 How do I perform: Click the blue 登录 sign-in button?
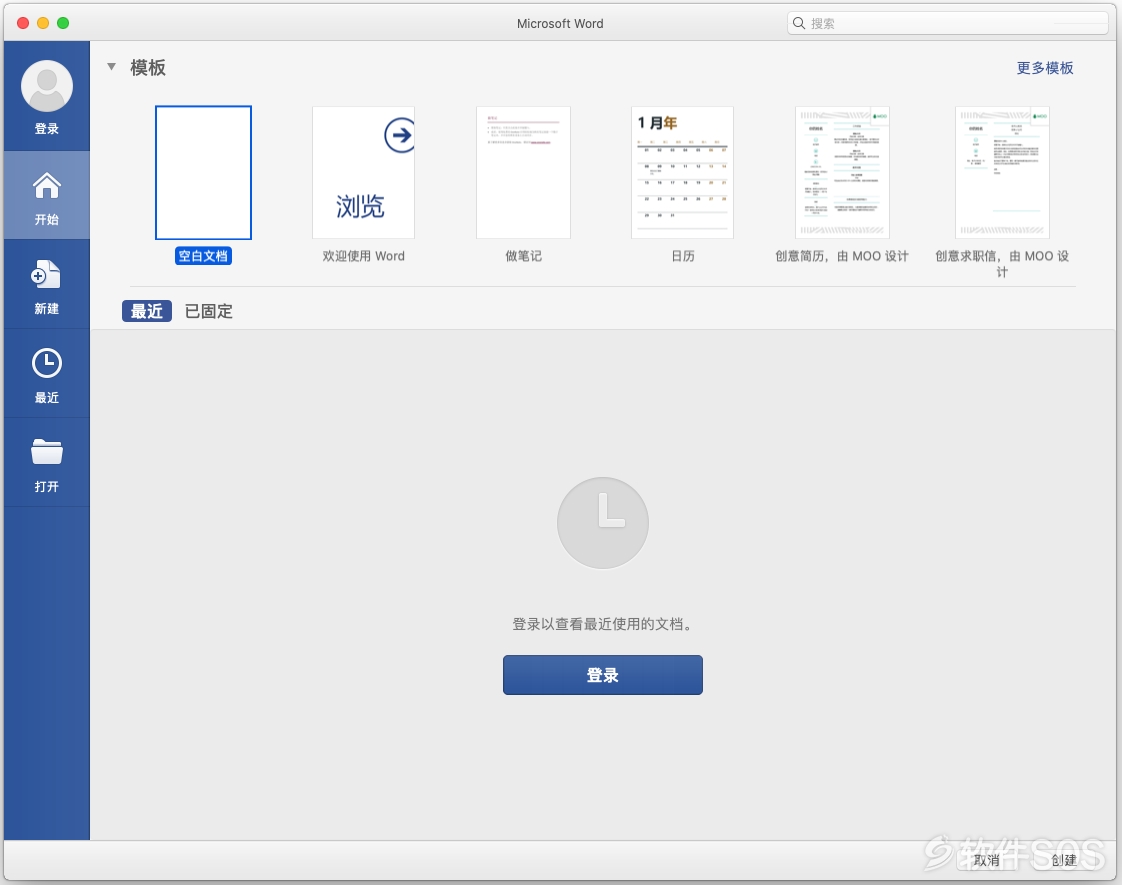pos(603,675)
